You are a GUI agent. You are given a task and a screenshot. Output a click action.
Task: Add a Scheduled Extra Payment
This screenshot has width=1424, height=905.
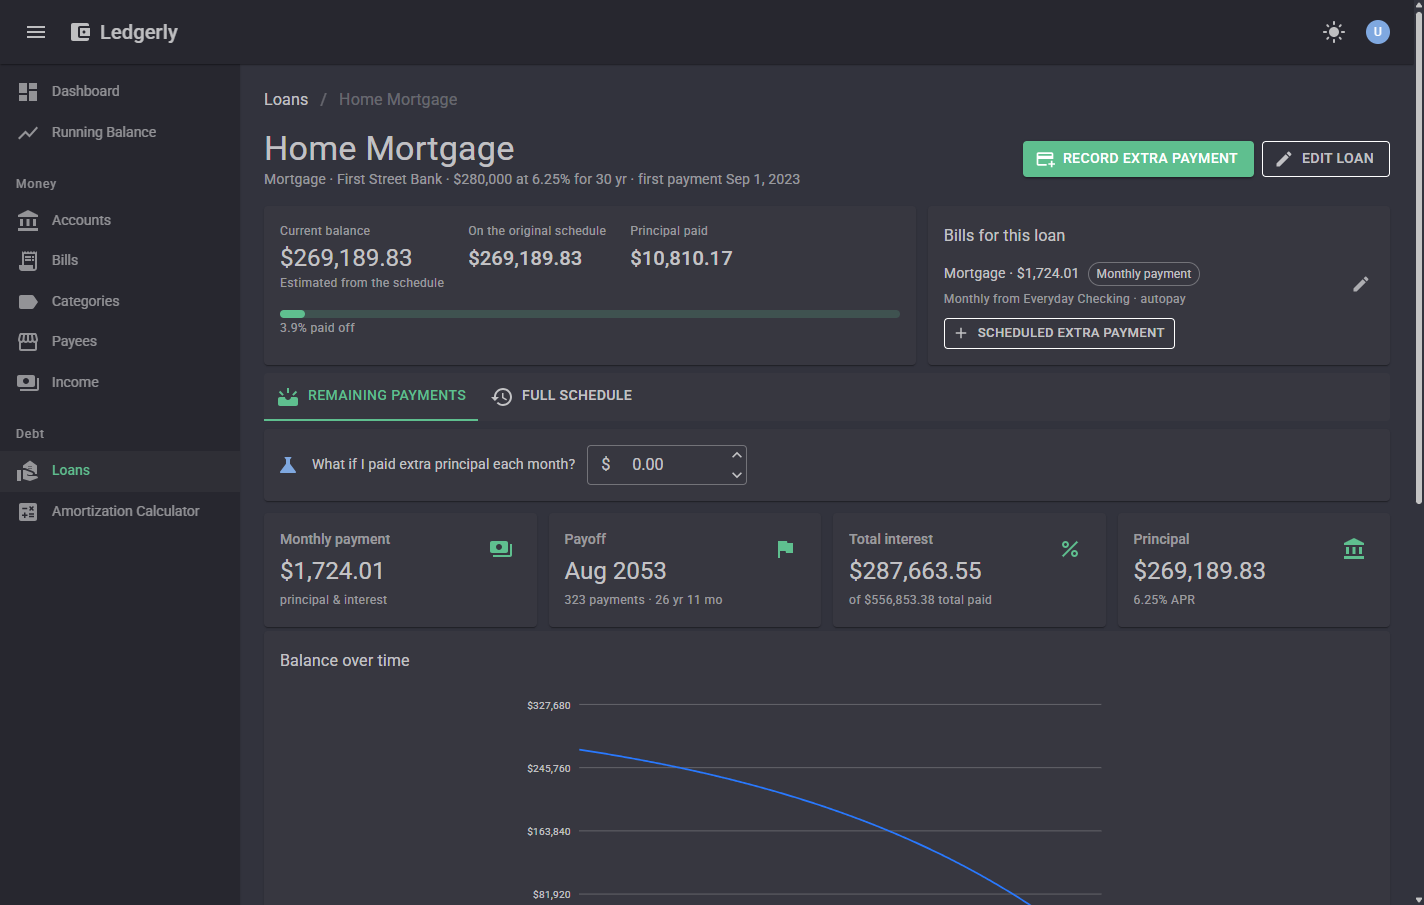[1059, 333]
